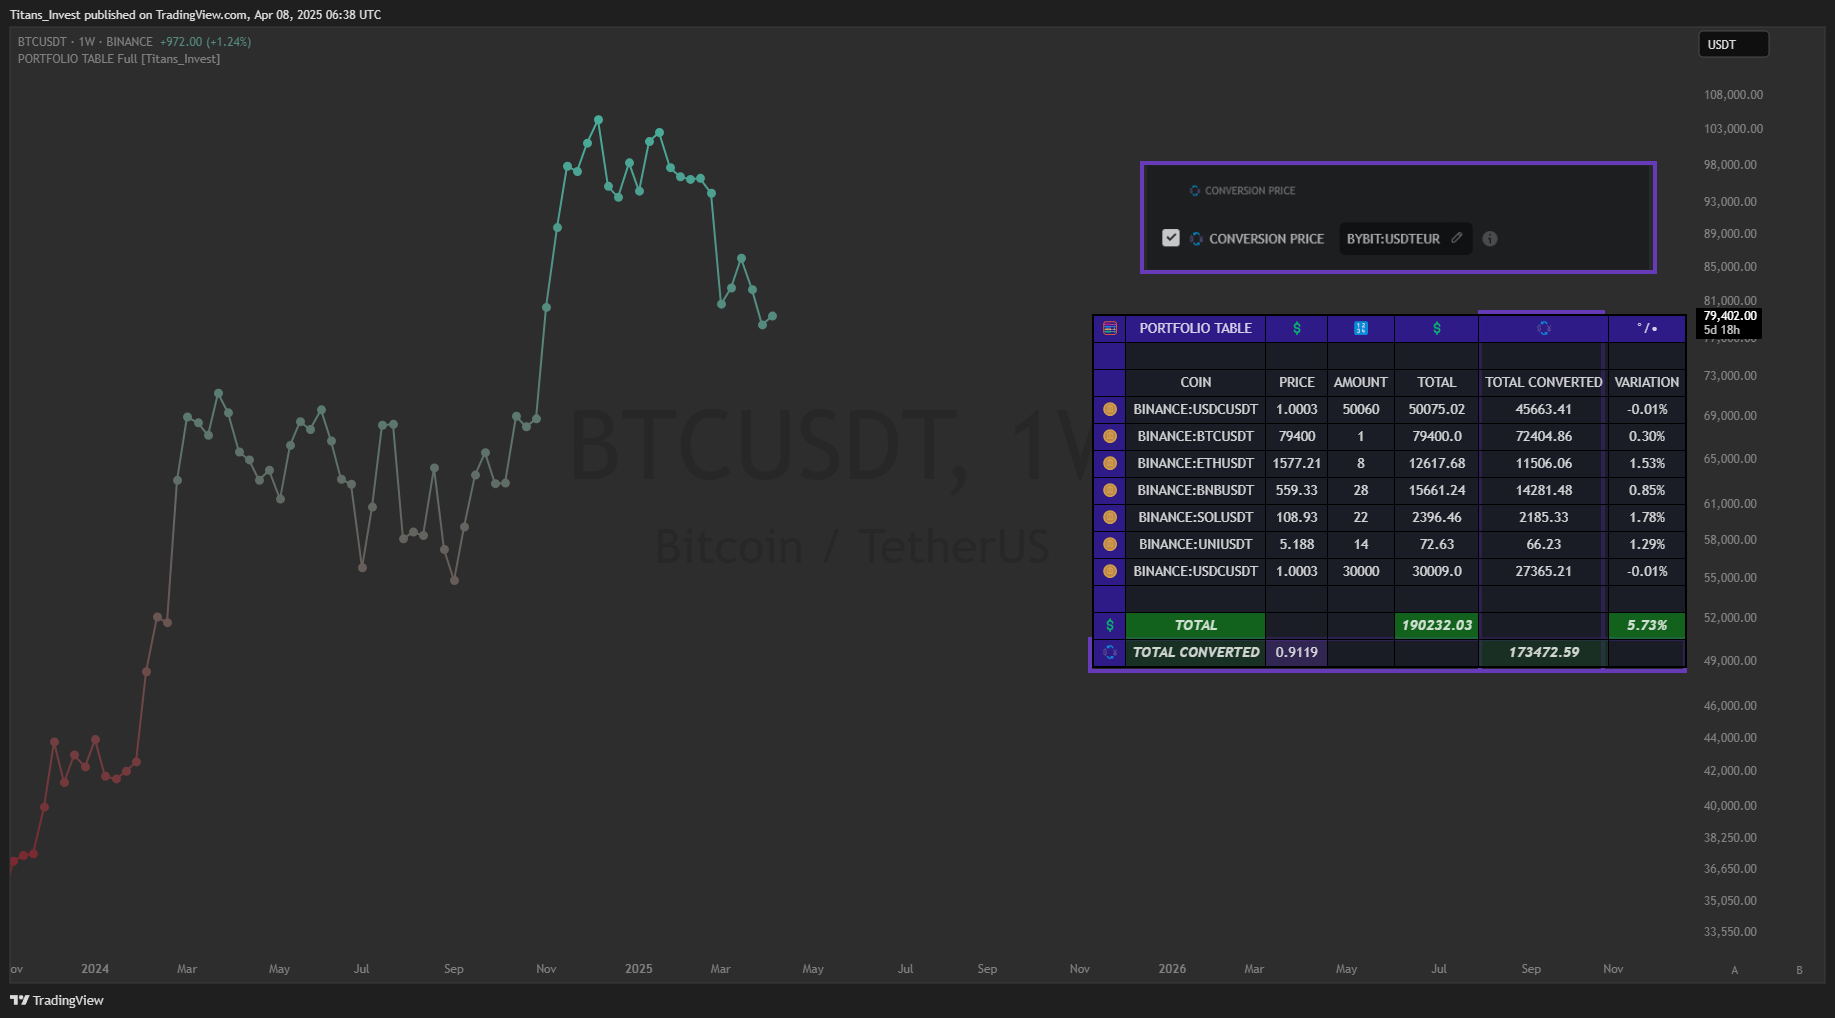Click the green TOTAL label cell
The height and width of the screenshot is (1018, 1835).
(1195, 625)
